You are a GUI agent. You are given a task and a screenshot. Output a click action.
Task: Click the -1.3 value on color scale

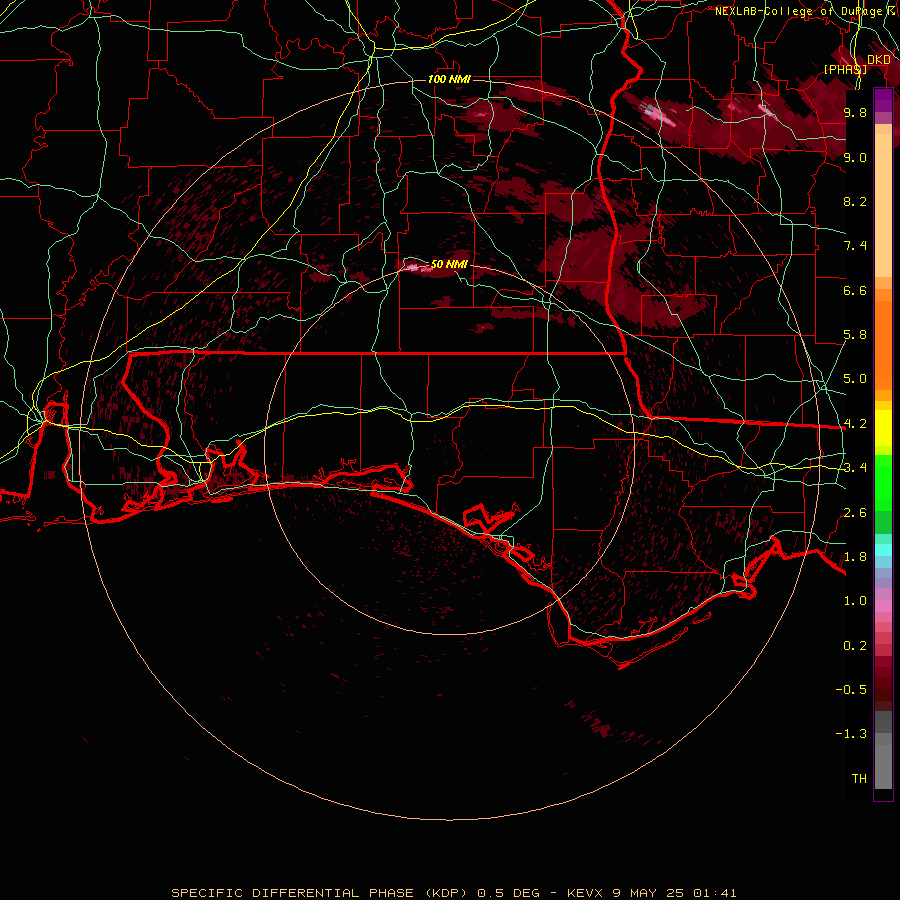click(x=851, y=734)
